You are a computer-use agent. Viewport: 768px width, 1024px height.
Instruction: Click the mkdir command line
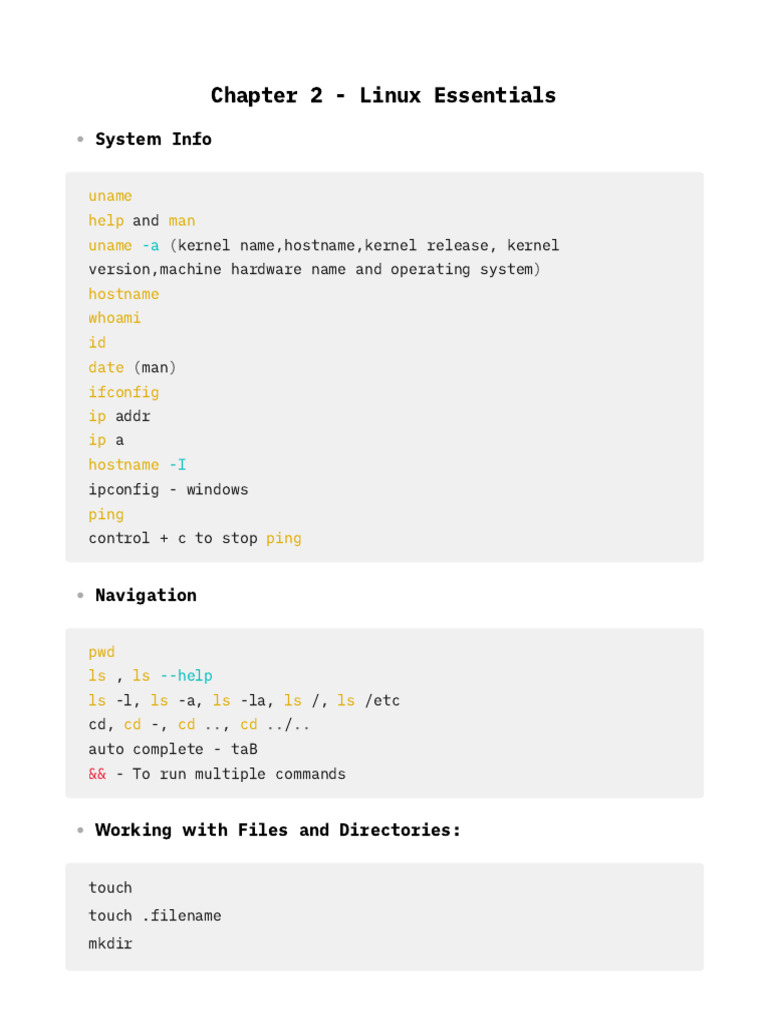pos(110,943)
